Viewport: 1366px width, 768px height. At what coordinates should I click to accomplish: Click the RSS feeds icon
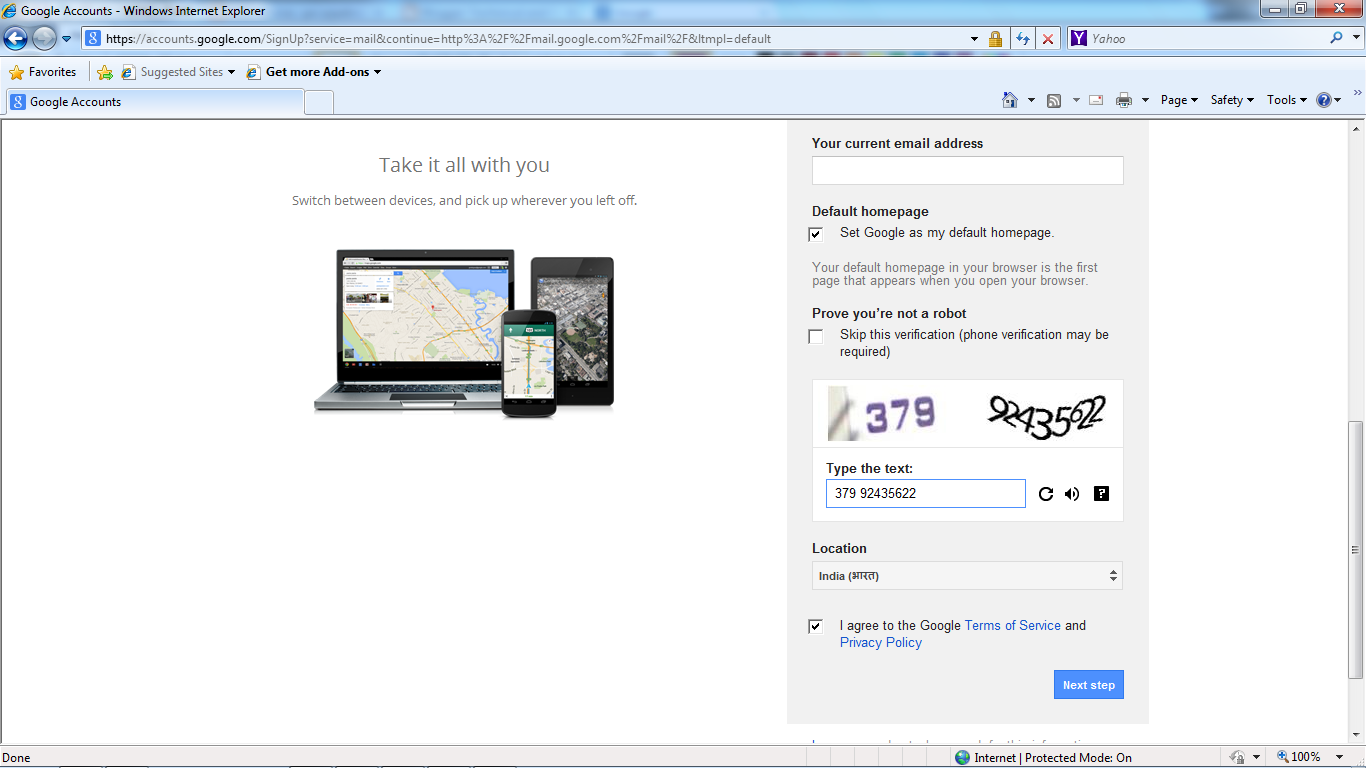pos(1054,100)
